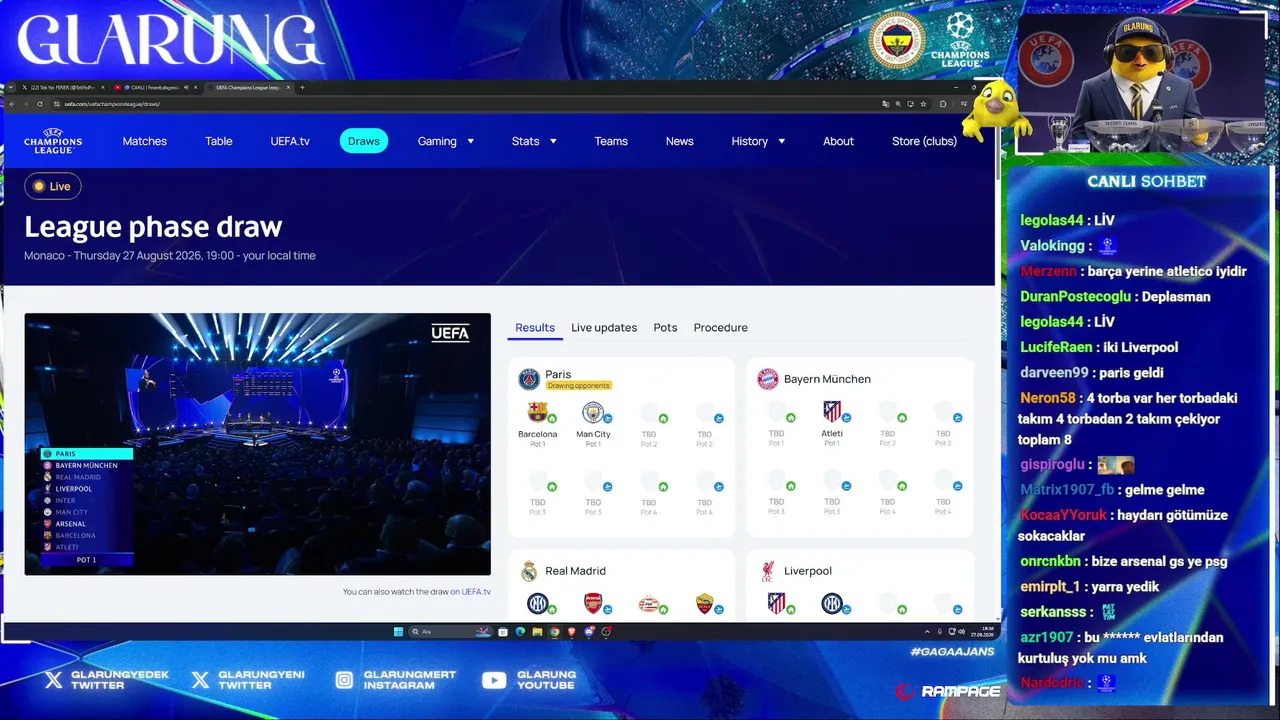1280x720 pixels.
Task: Click the PSV crest in the Real Madrid card
Action: 649,604
